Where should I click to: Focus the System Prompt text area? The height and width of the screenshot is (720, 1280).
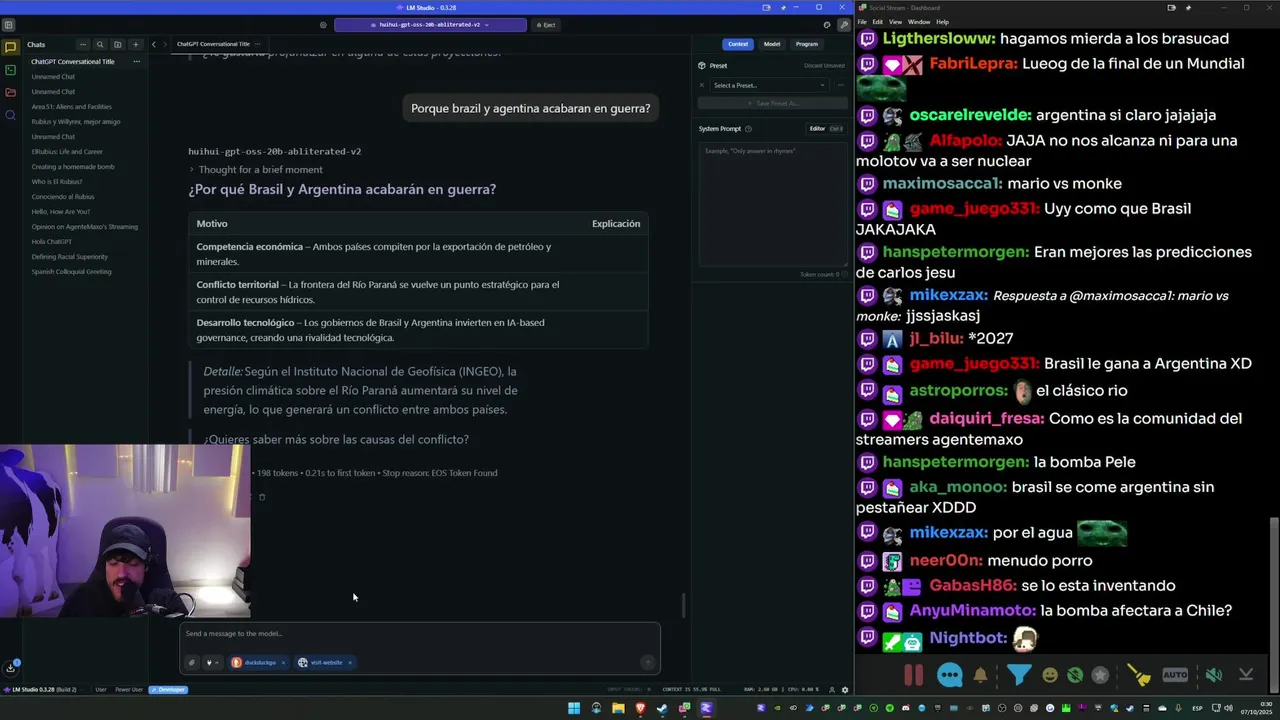coord(772,203)
